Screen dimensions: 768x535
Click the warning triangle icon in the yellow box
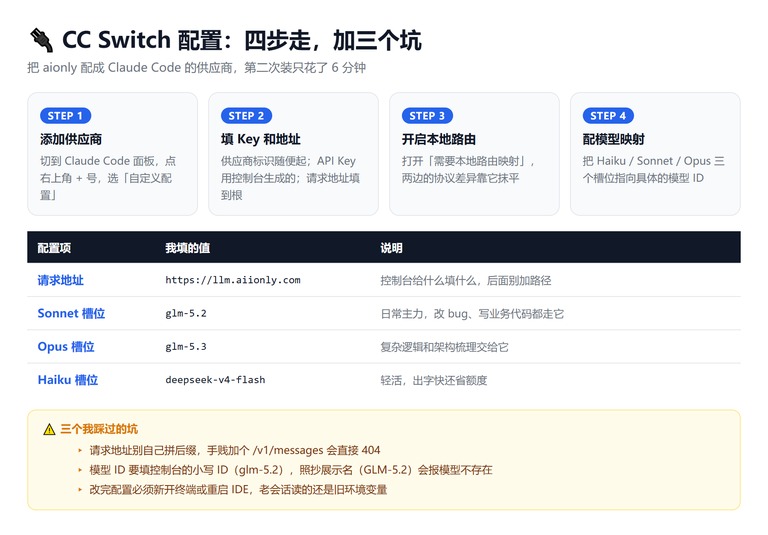[x=49, y=430]
